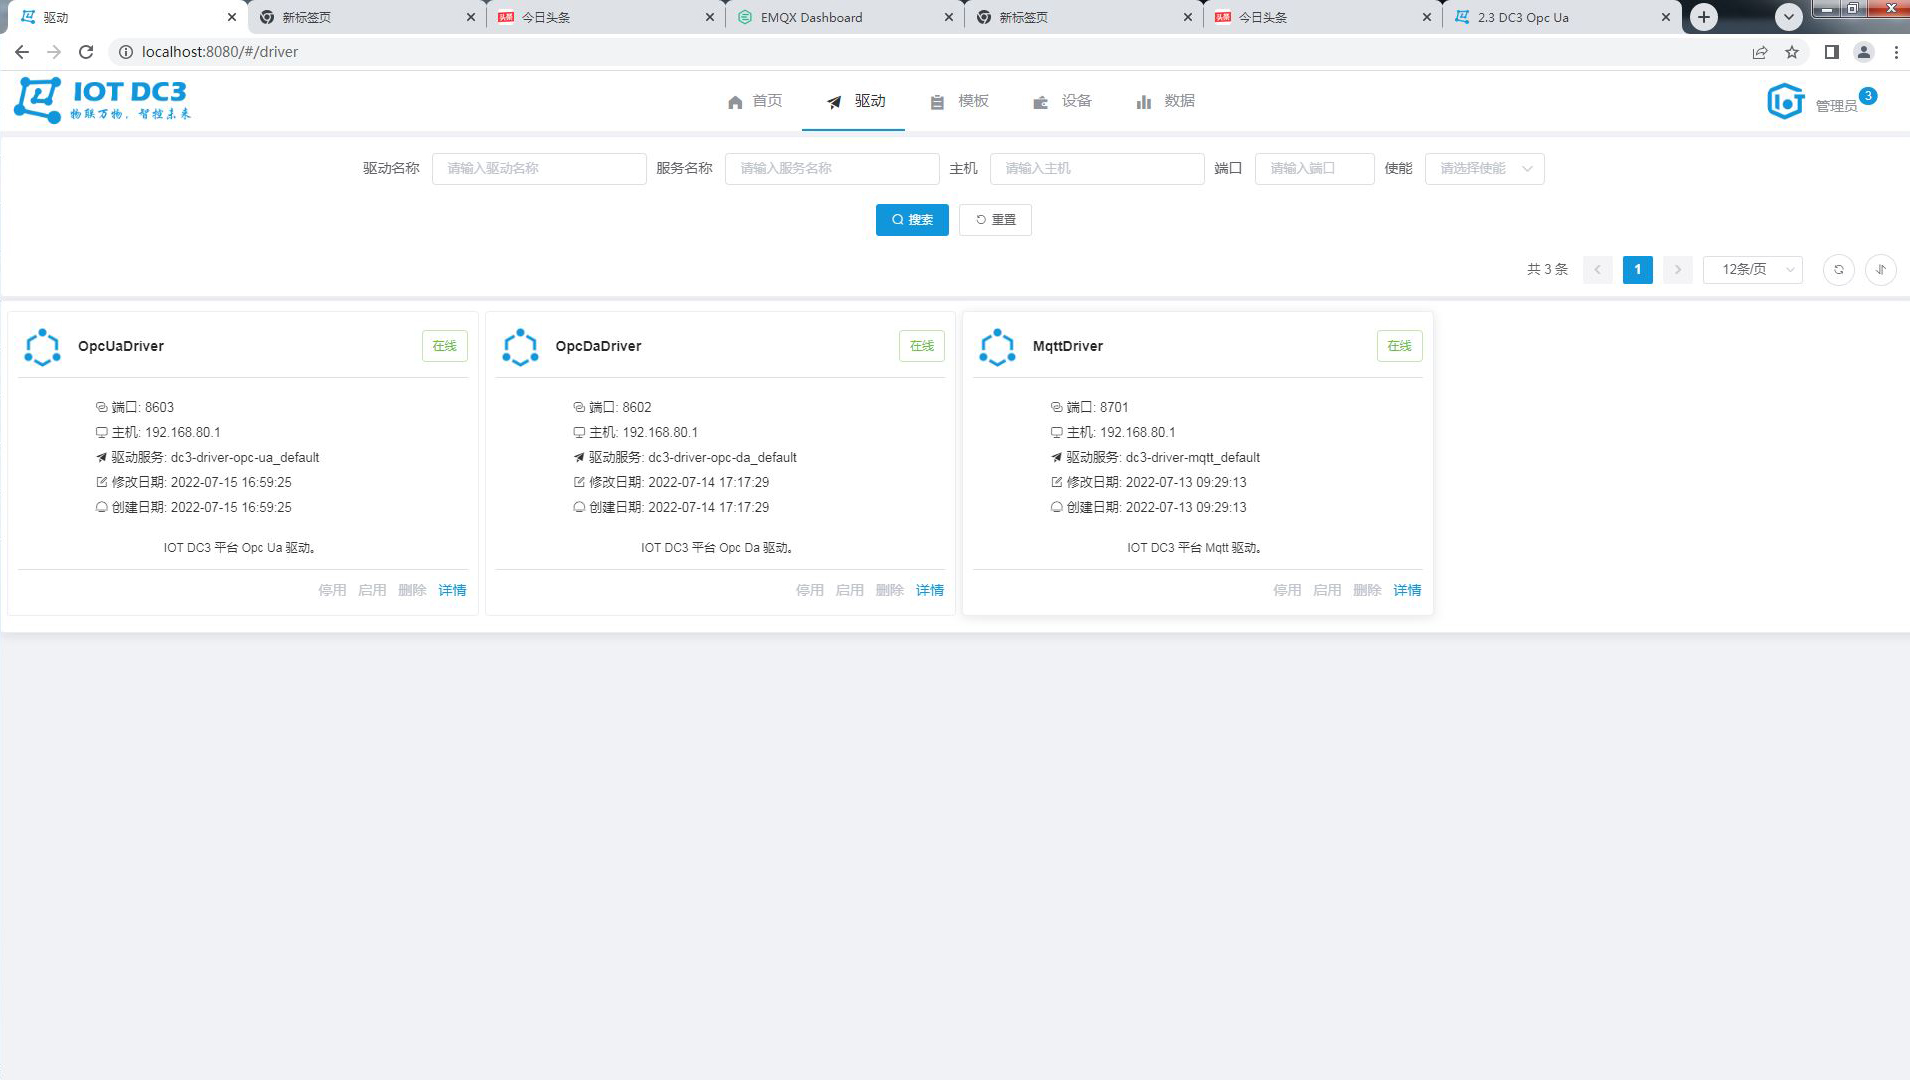Image resolution: width=1910 pixels, height=1080 pixels.
Task: Expand the 使能 enable dropdown
Action: [x=1484, y=169]
